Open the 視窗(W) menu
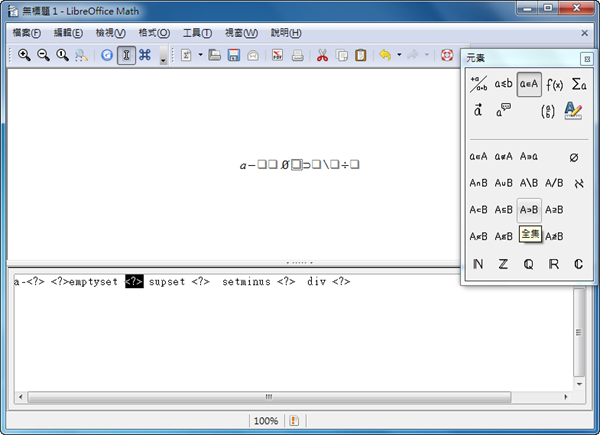The width and height of the screenshot is (600, 435). pyautogui.click(x=241, y=33)
